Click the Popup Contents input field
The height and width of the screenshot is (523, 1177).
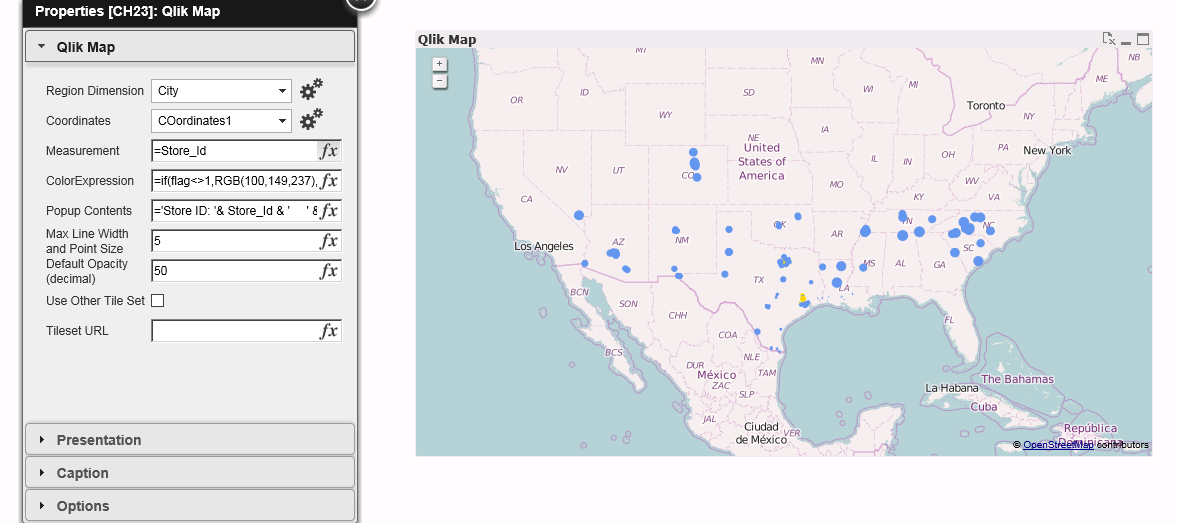(234, 211)
